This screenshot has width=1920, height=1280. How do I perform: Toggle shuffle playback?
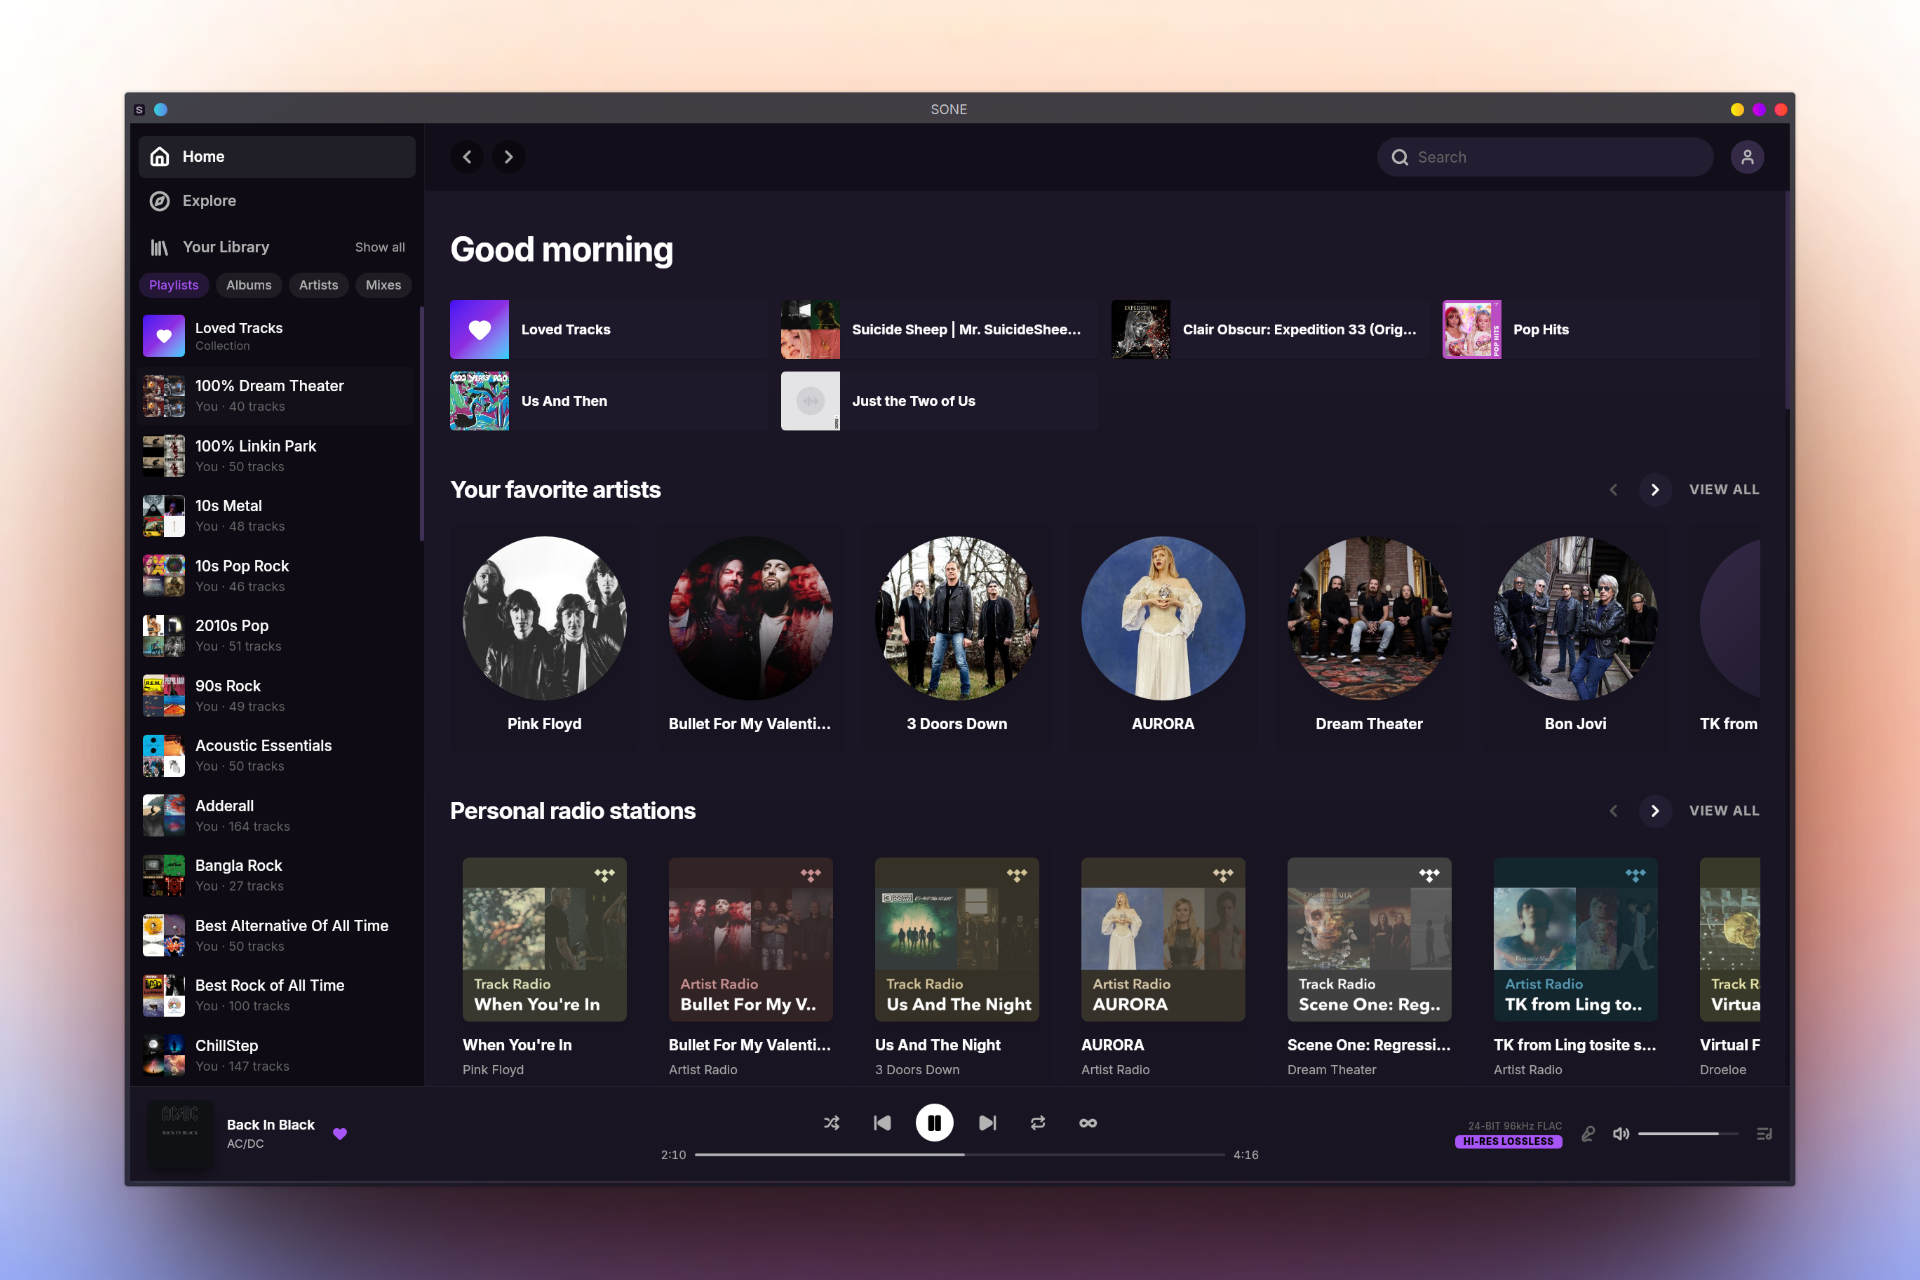click(x=832, y=1123)
